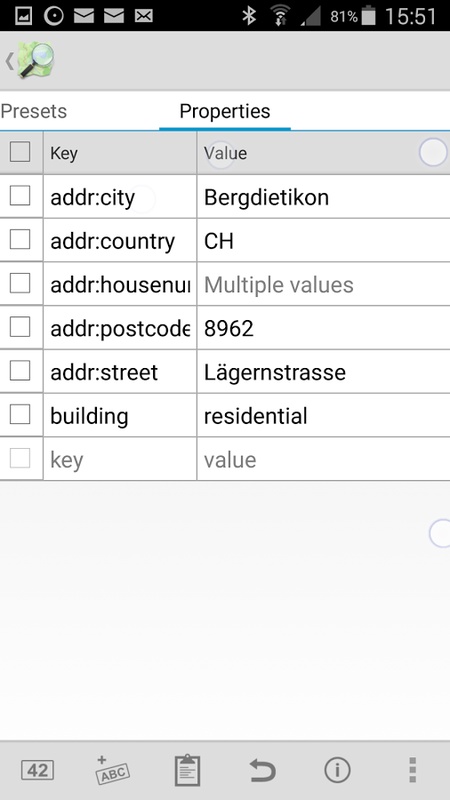The width and height of the screenshot is (450, 800).
Task: Tap the map magnifier back icon
Action: pos(31,61)
